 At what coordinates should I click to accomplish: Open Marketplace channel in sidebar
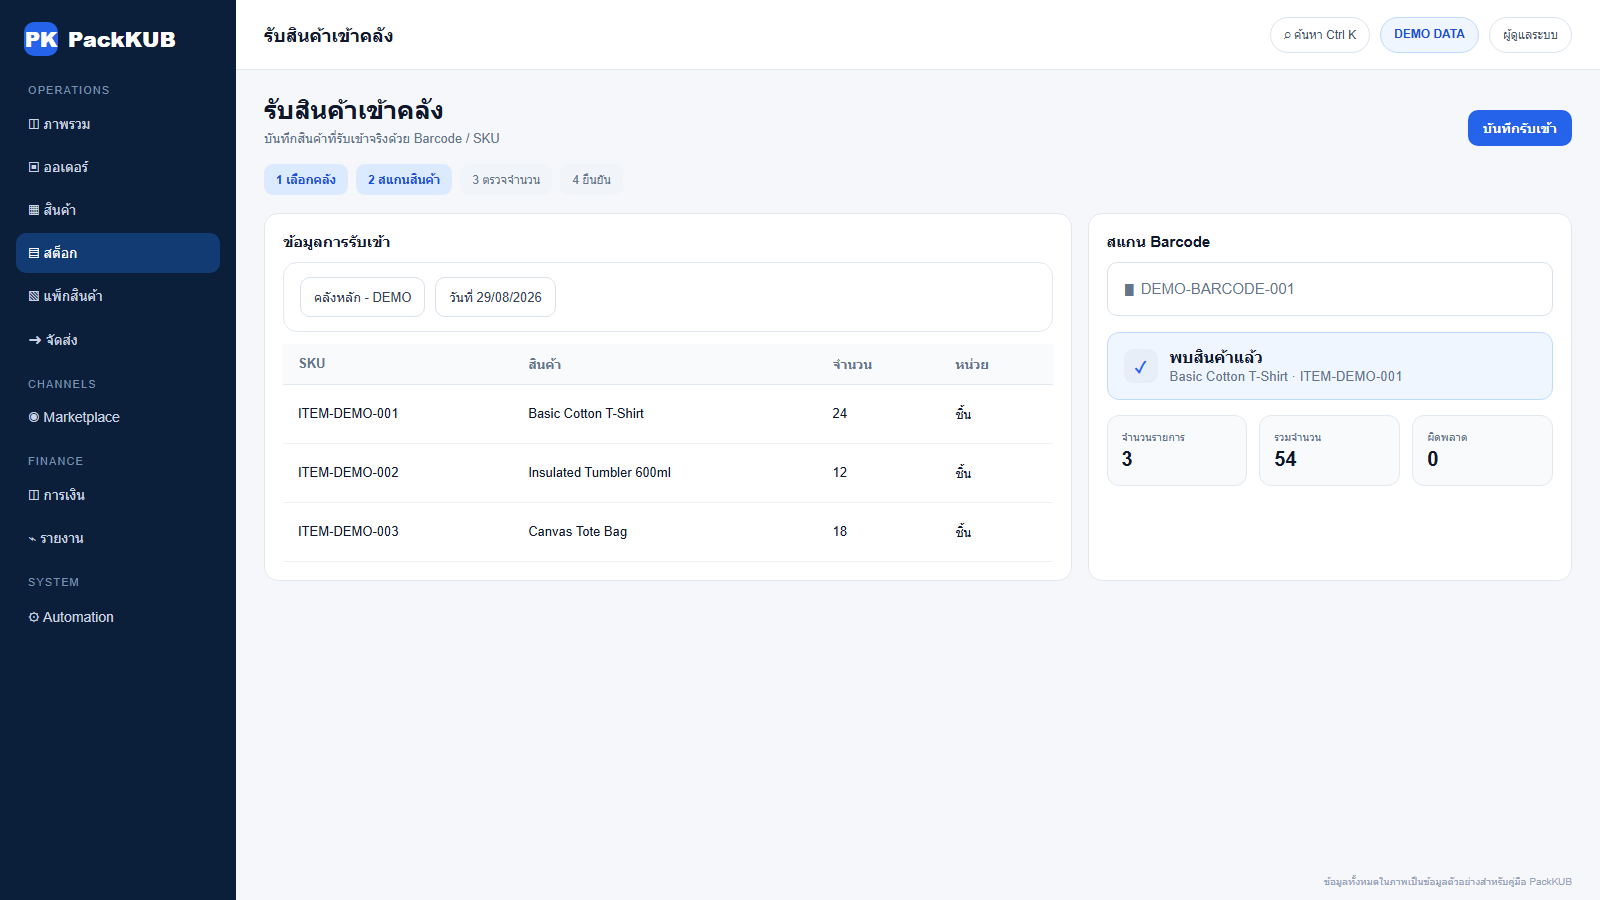(x=118, y=417)
